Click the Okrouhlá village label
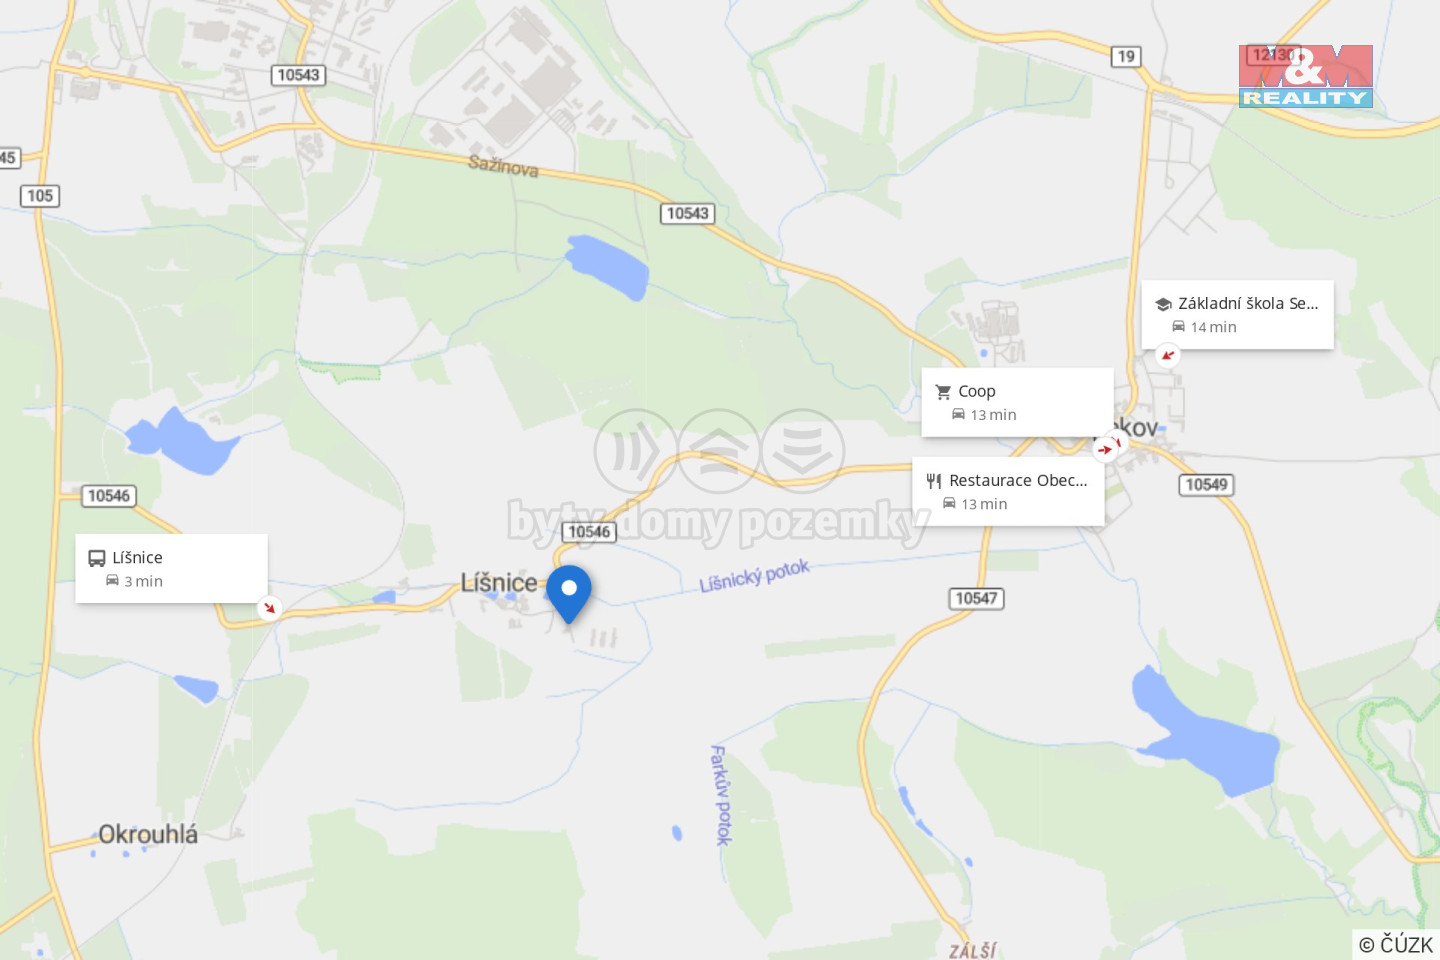This screenshot has height=960, width=1440. (148, 834)
